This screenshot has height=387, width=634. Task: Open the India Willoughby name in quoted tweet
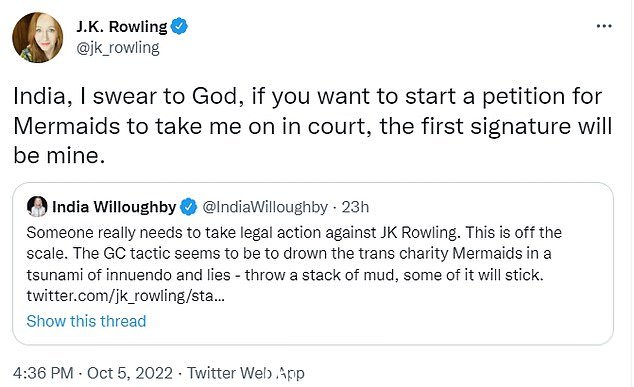coord(114,207)
